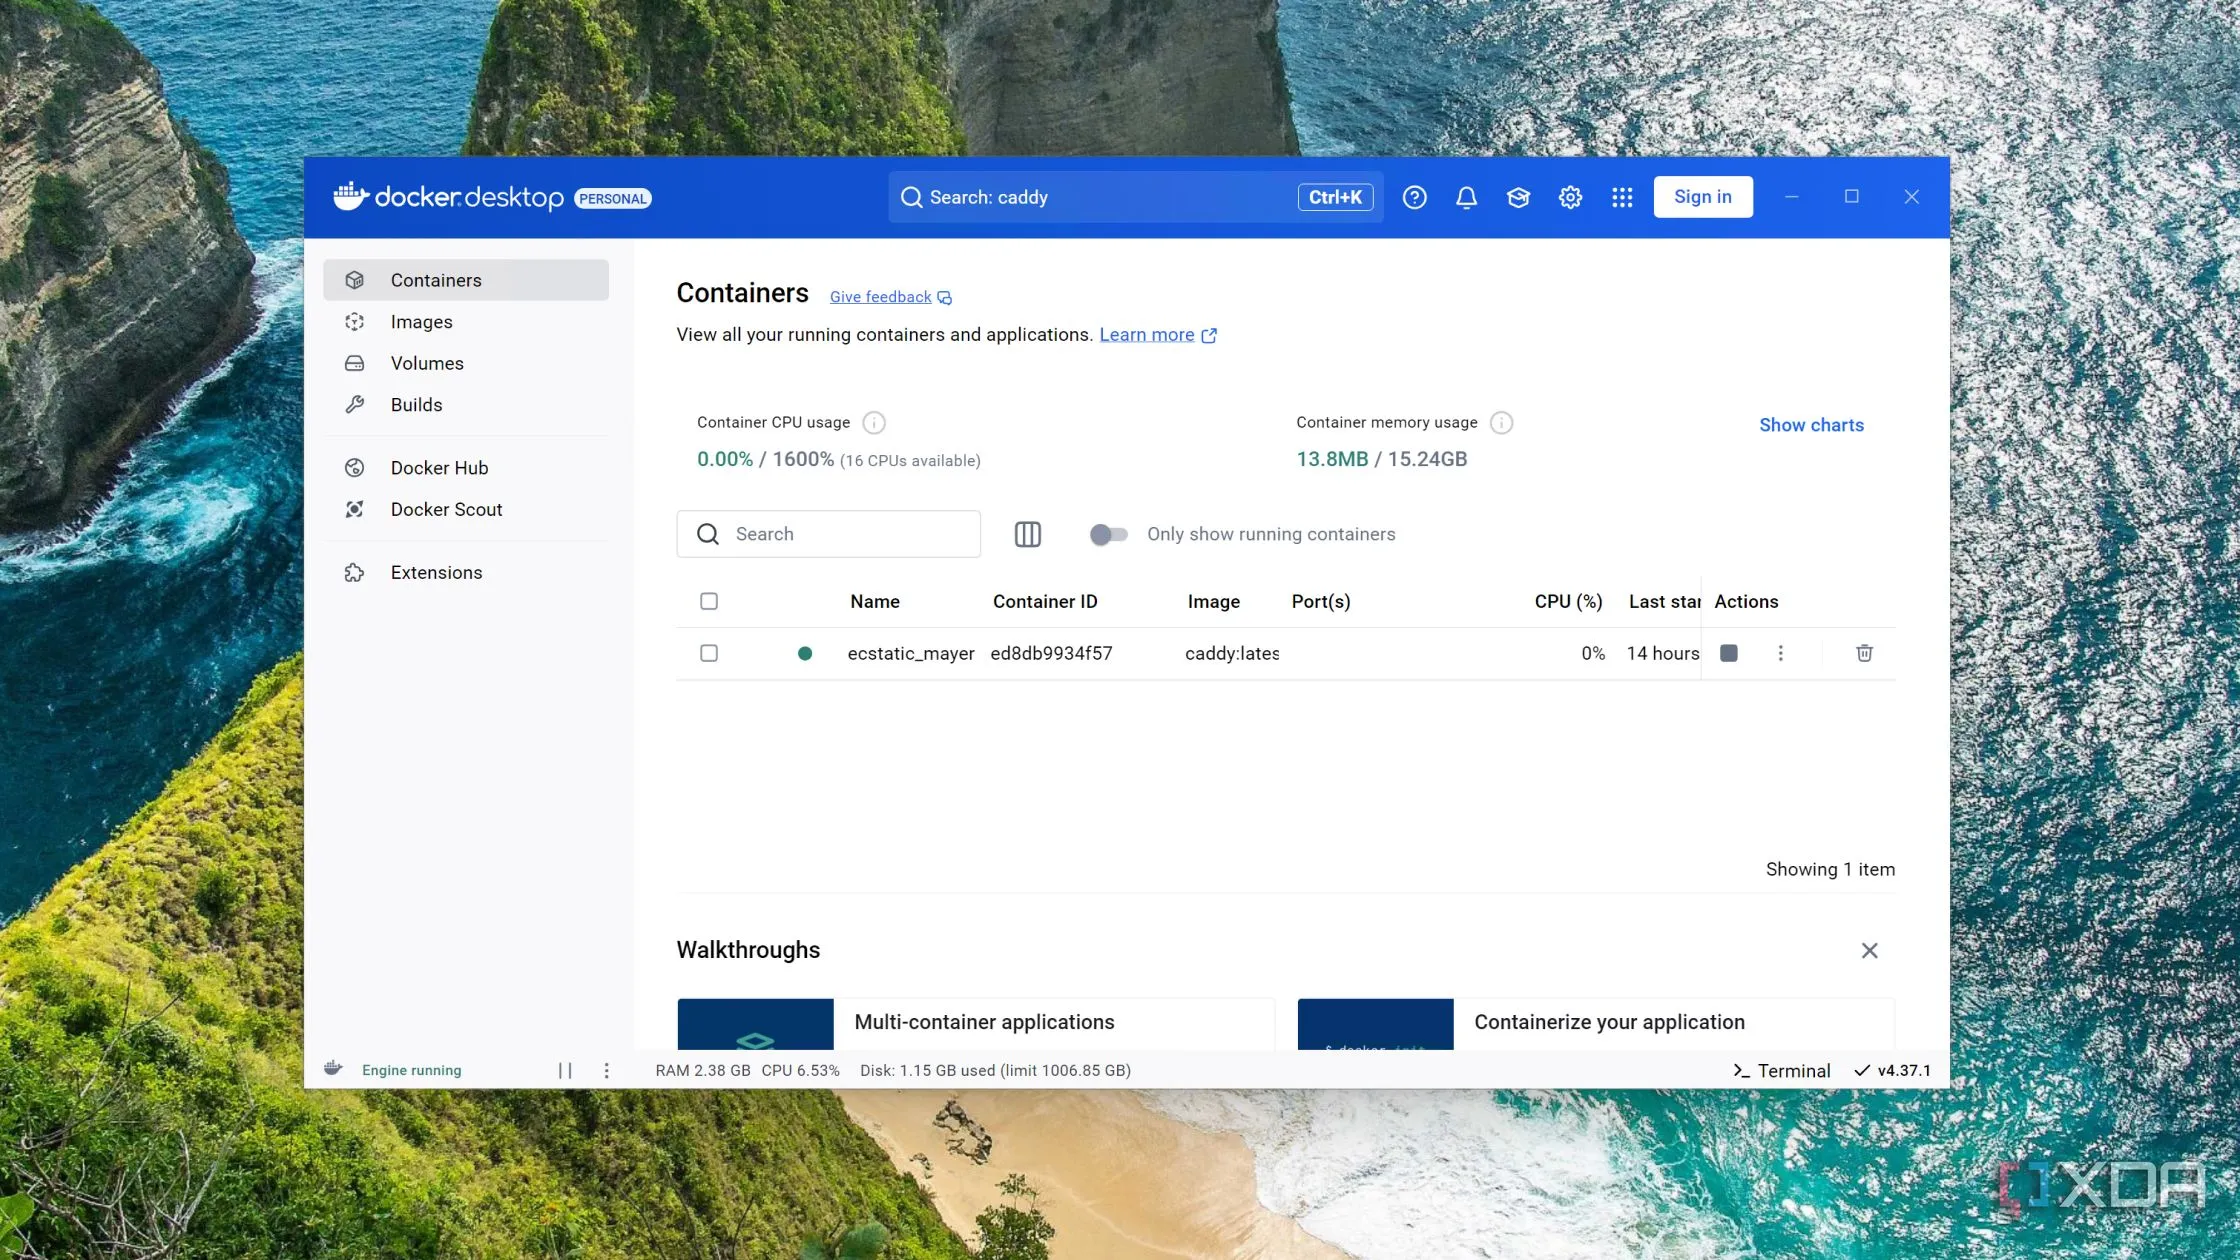
Task: Stop the ecstatic_mayer container
Action: [x=1728, y=653]
